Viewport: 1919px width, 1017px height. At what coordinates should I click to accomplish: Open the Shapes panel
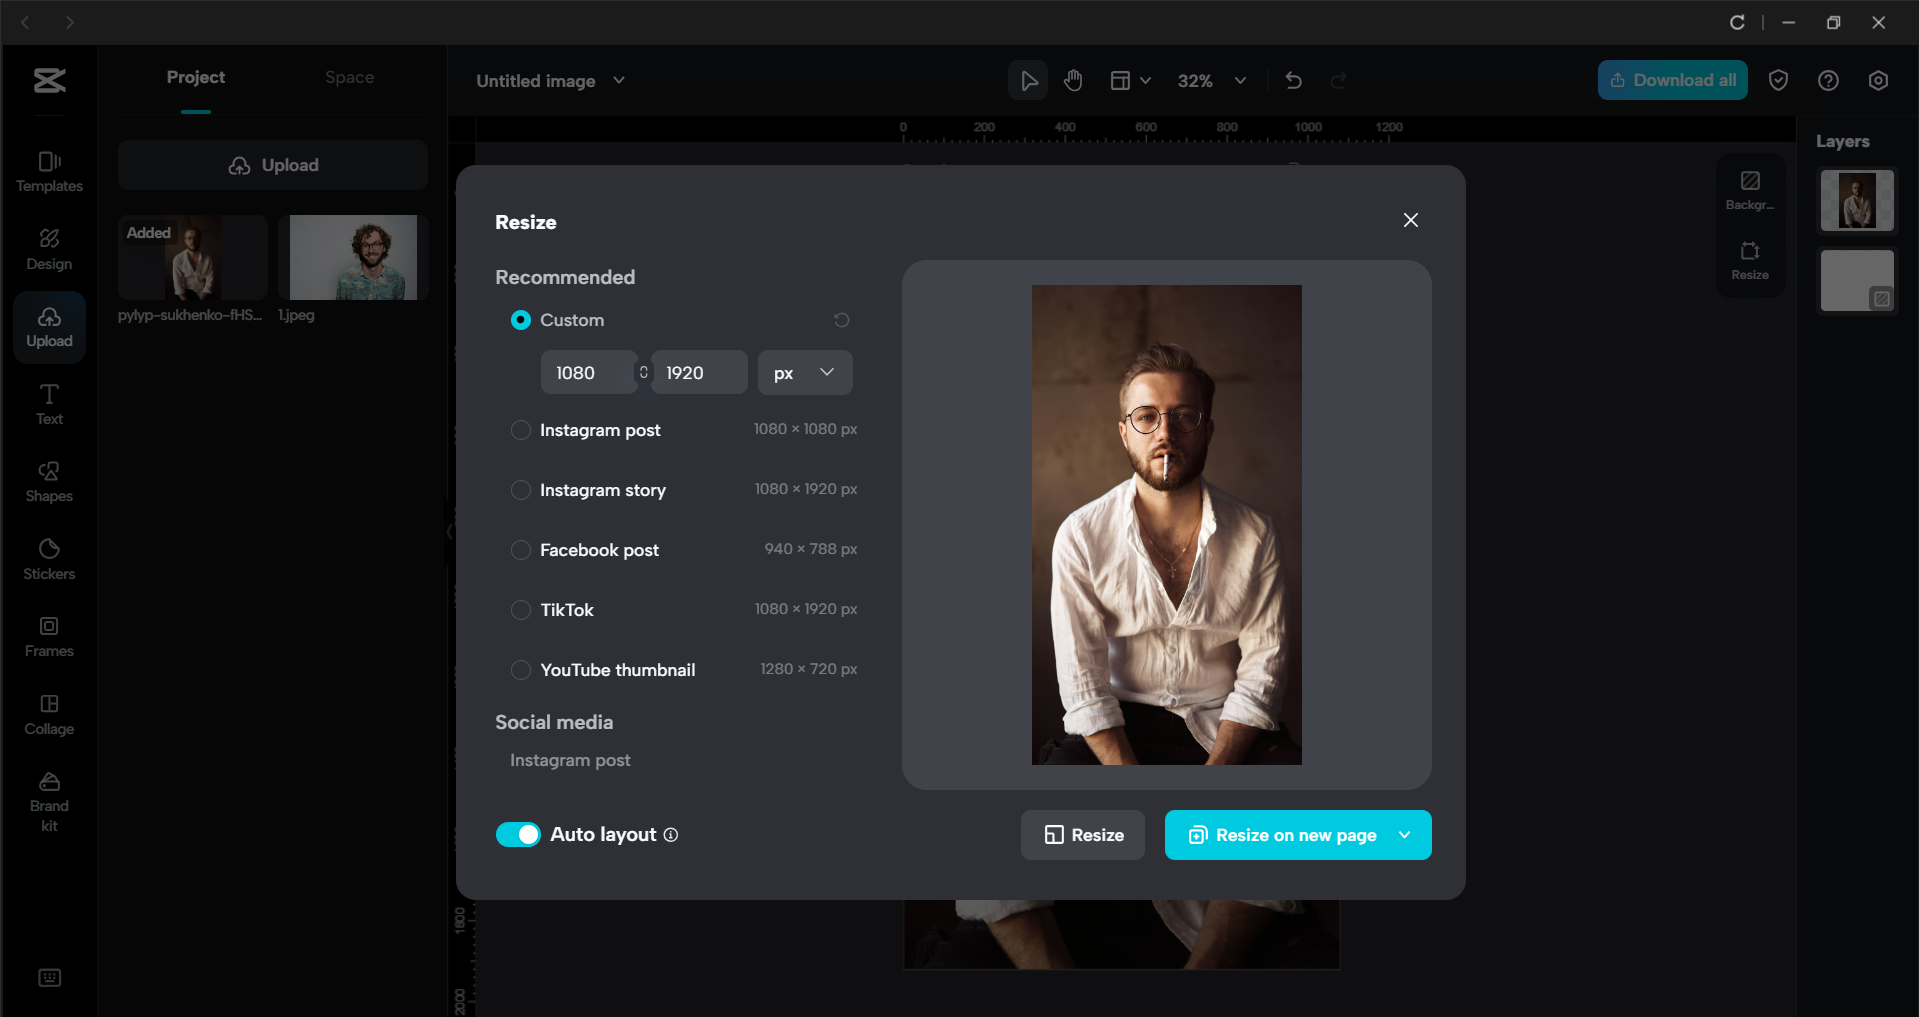click(x=49, y=482)
